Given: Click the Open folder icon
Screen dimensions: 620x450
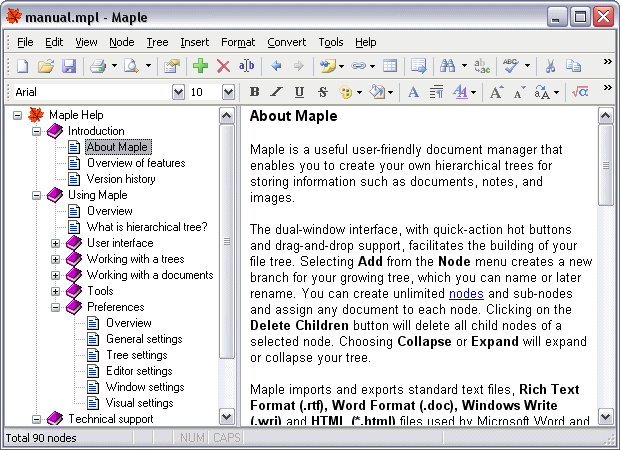Looking at the screenshot, I should 46,66.
